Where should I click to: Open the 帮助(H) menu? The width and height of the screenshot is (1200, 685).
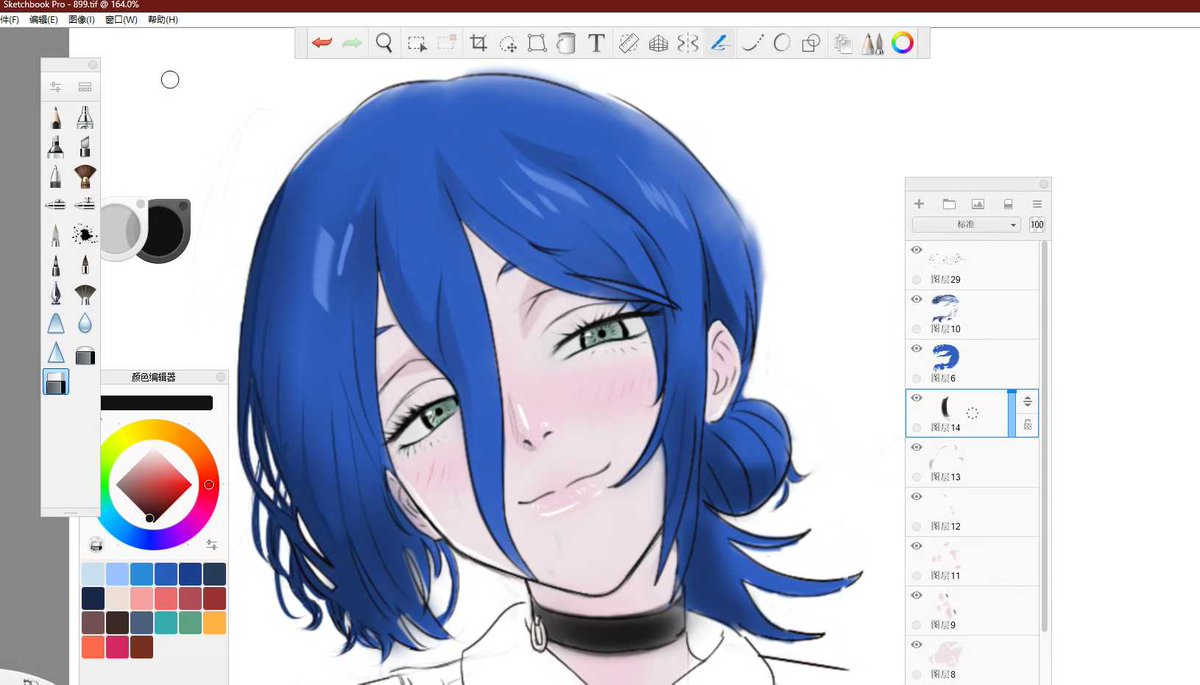[x=162, y=20]
